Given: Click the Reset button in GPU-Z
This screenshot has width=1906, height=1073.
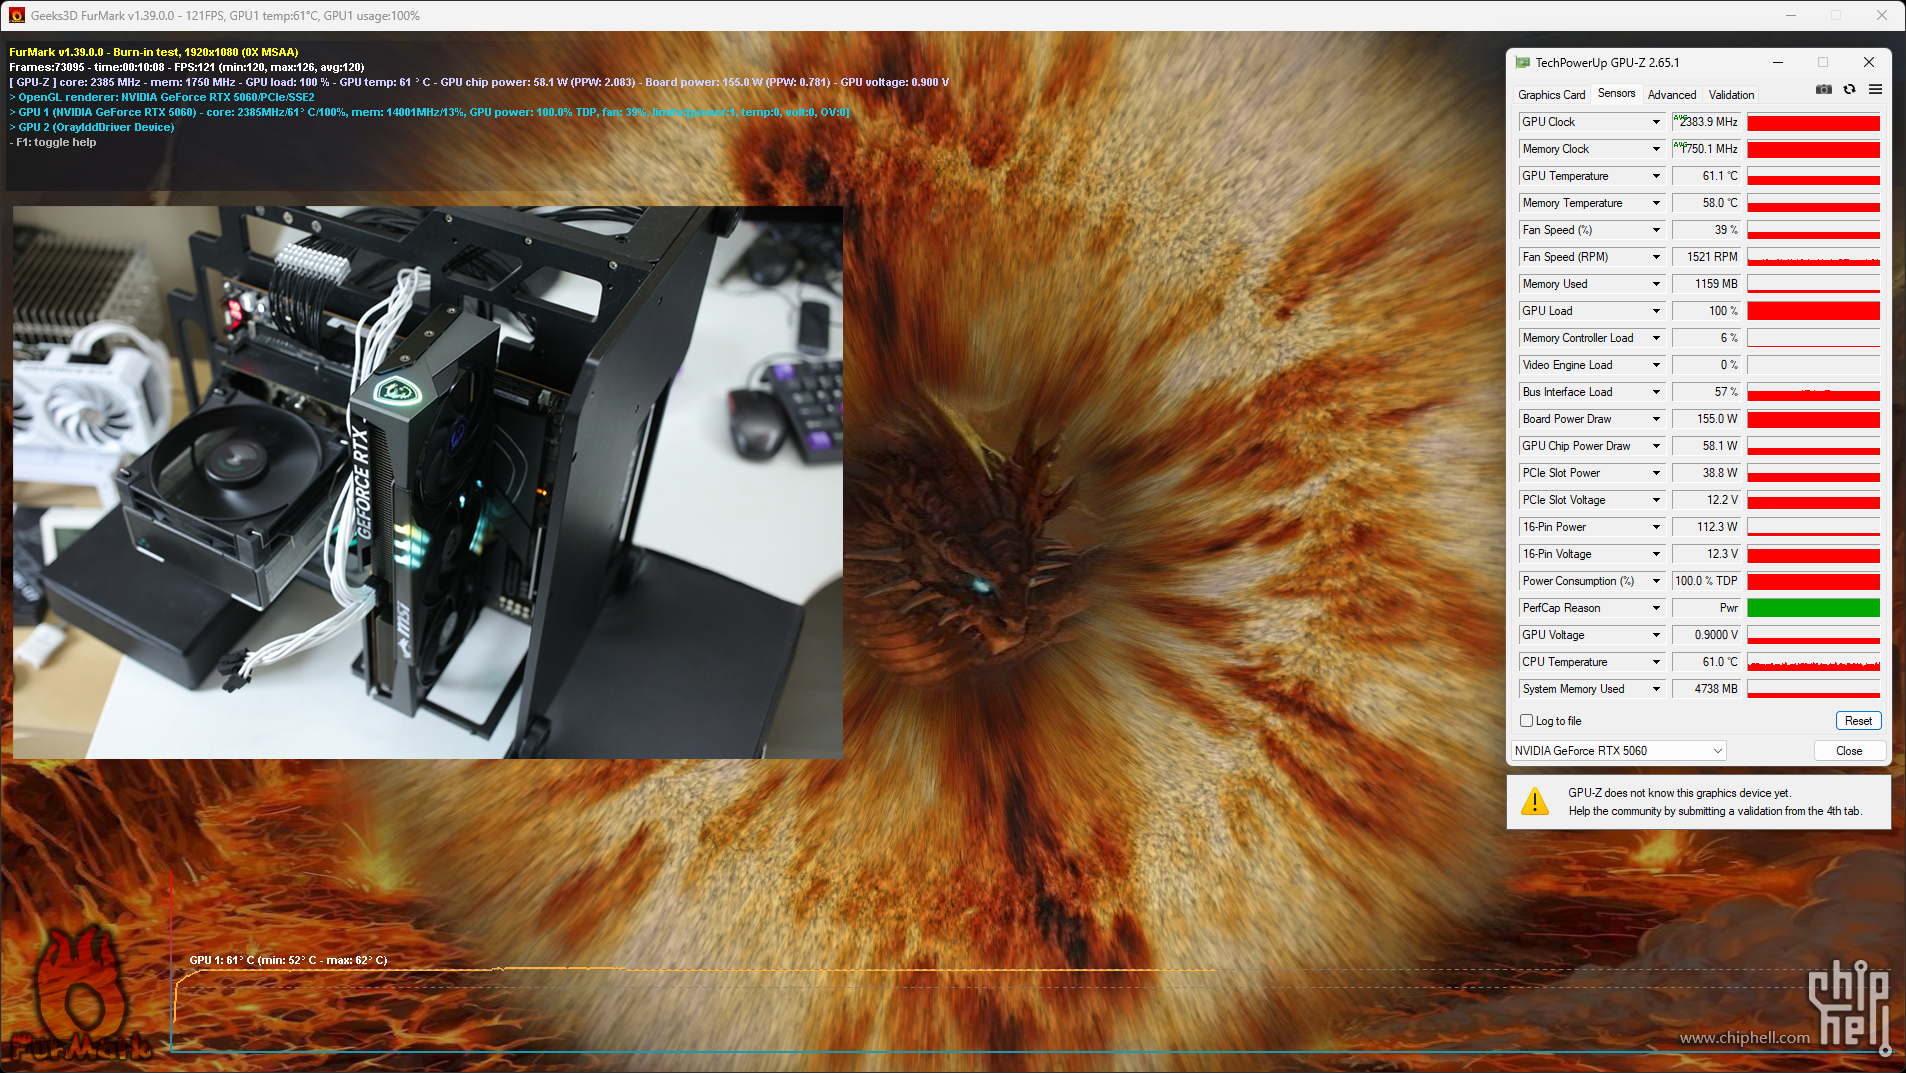Looking at the screenshot, I should (1858, 721).
